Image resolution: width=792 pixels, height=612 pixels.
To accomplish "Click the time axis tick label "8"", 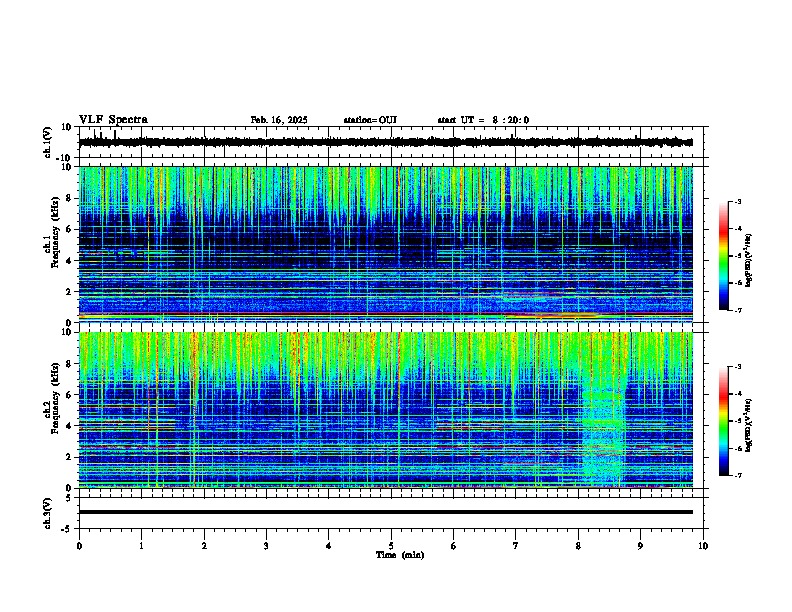I will (578, 546).
